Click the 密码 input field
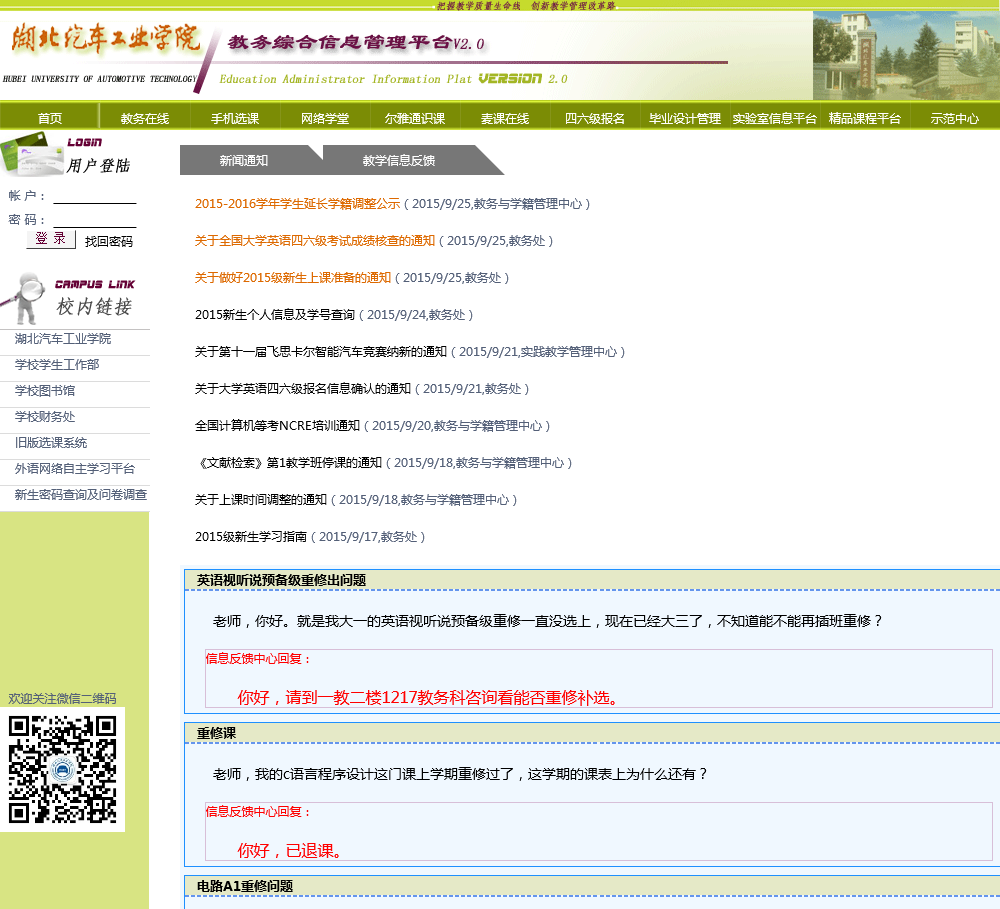1000x909 pixels. (x=95, y=220)
